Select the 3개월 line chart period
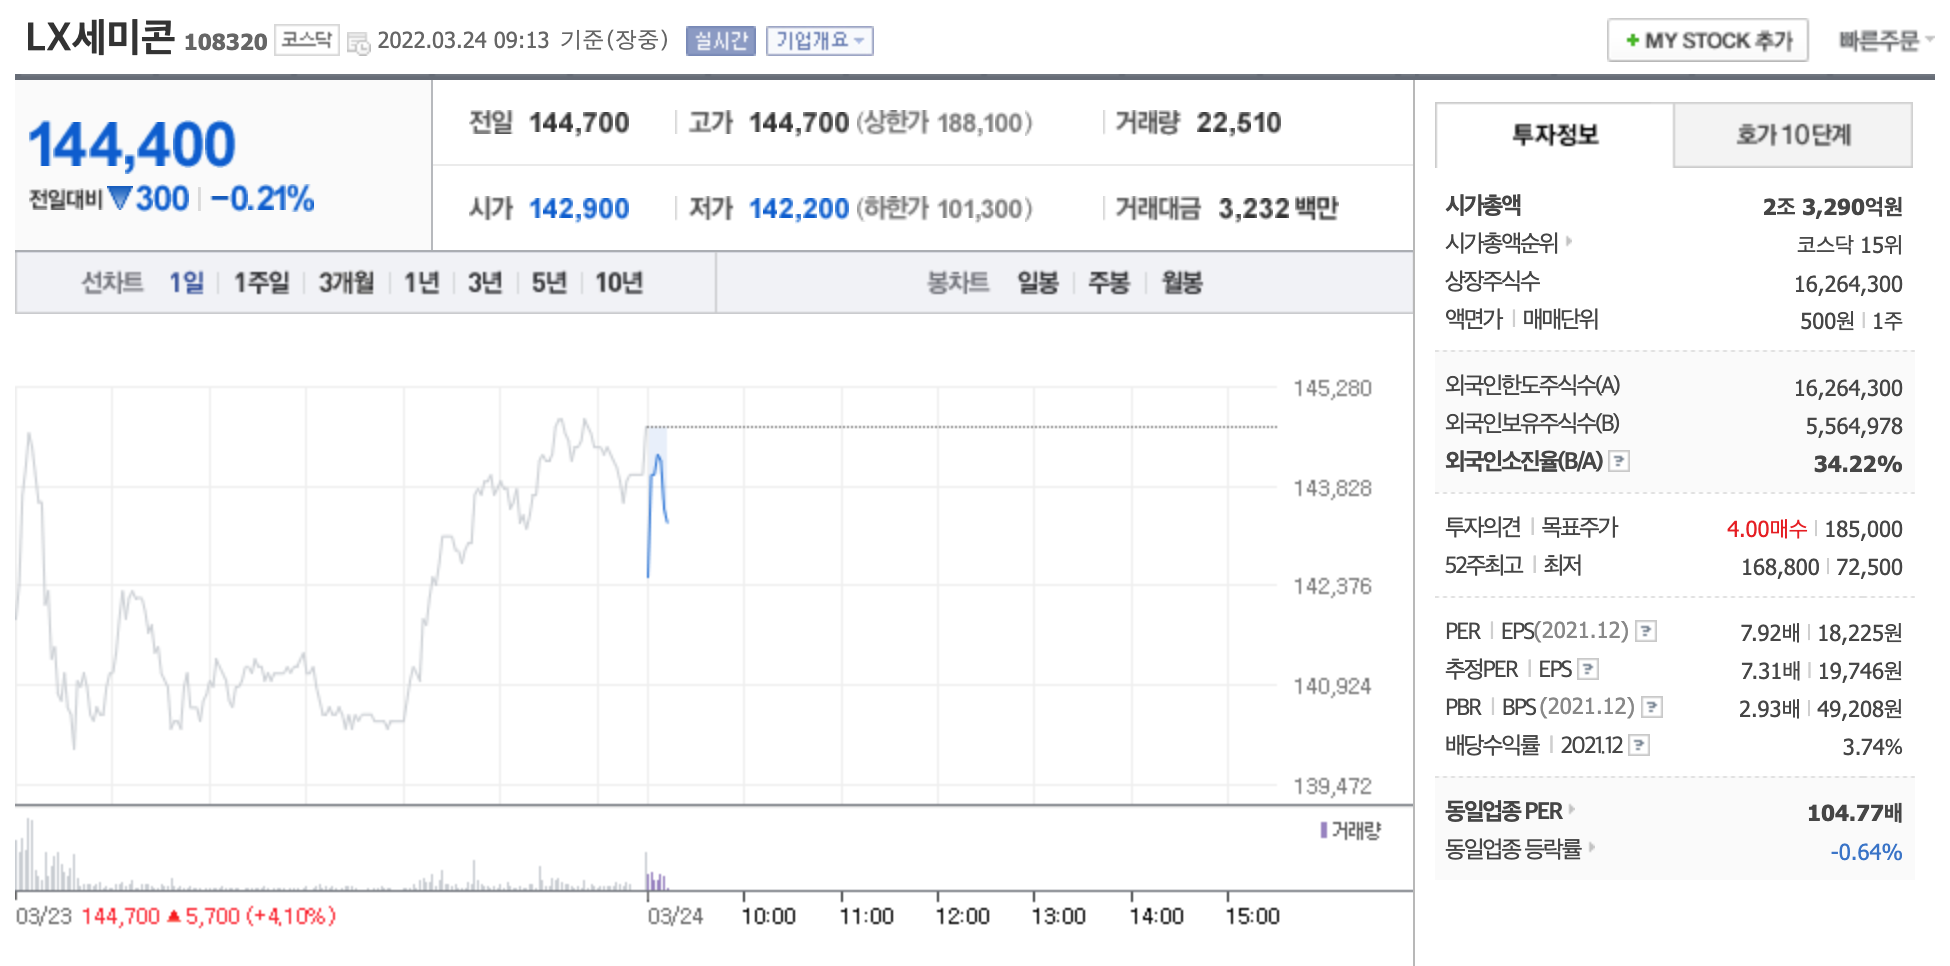This screenshot has height=966, width=1950. (346, 283)
